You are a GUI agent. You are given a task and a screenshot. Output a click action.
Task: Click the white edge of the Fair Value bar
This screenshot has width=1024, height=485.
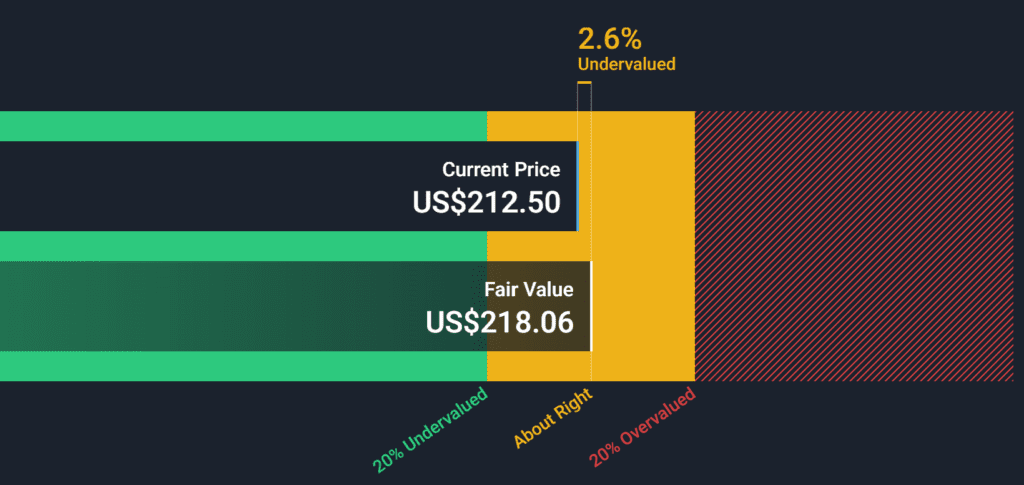point(590,306)
